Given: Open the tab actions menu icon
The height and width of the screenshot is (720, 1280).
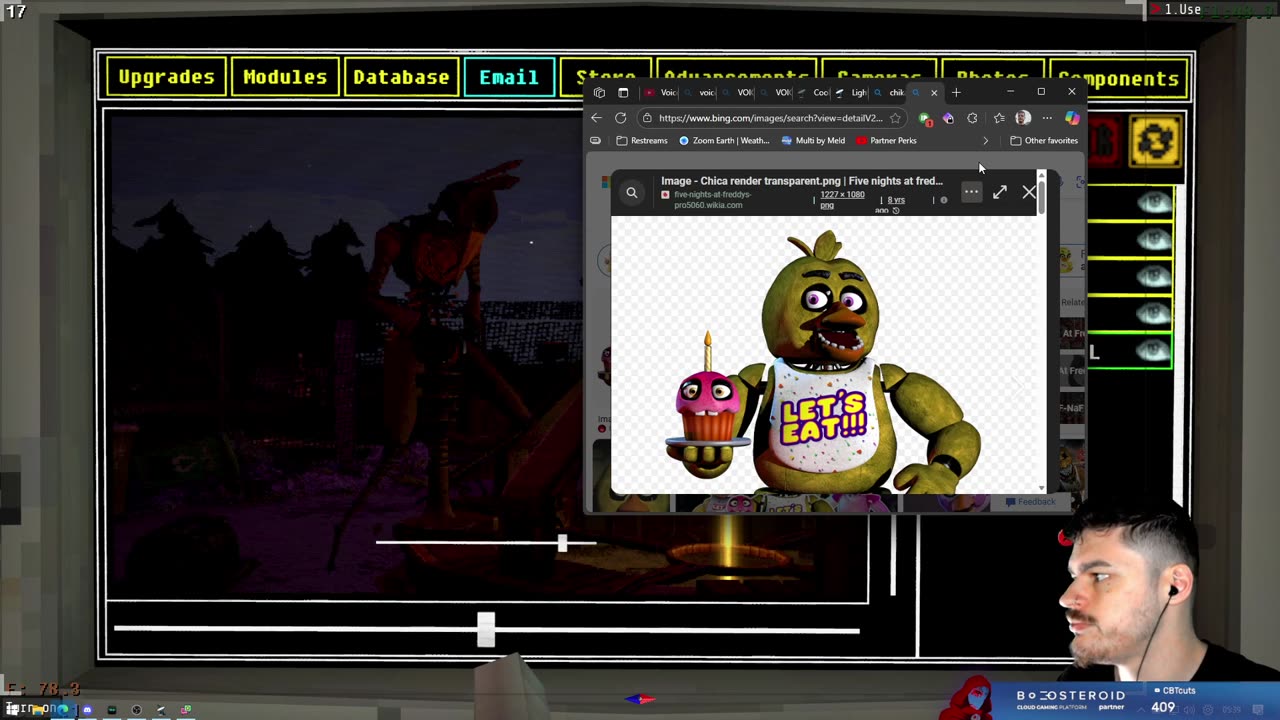Looking at the screenshot, I should [x=623, y=93].
